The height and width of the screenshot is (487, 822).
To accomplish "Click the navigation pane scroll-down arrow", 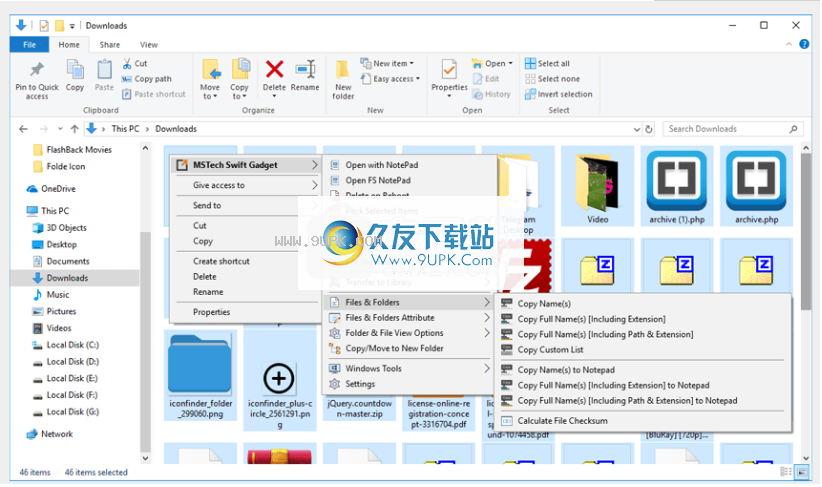I will pyautogui.click(x=145, y=458).
